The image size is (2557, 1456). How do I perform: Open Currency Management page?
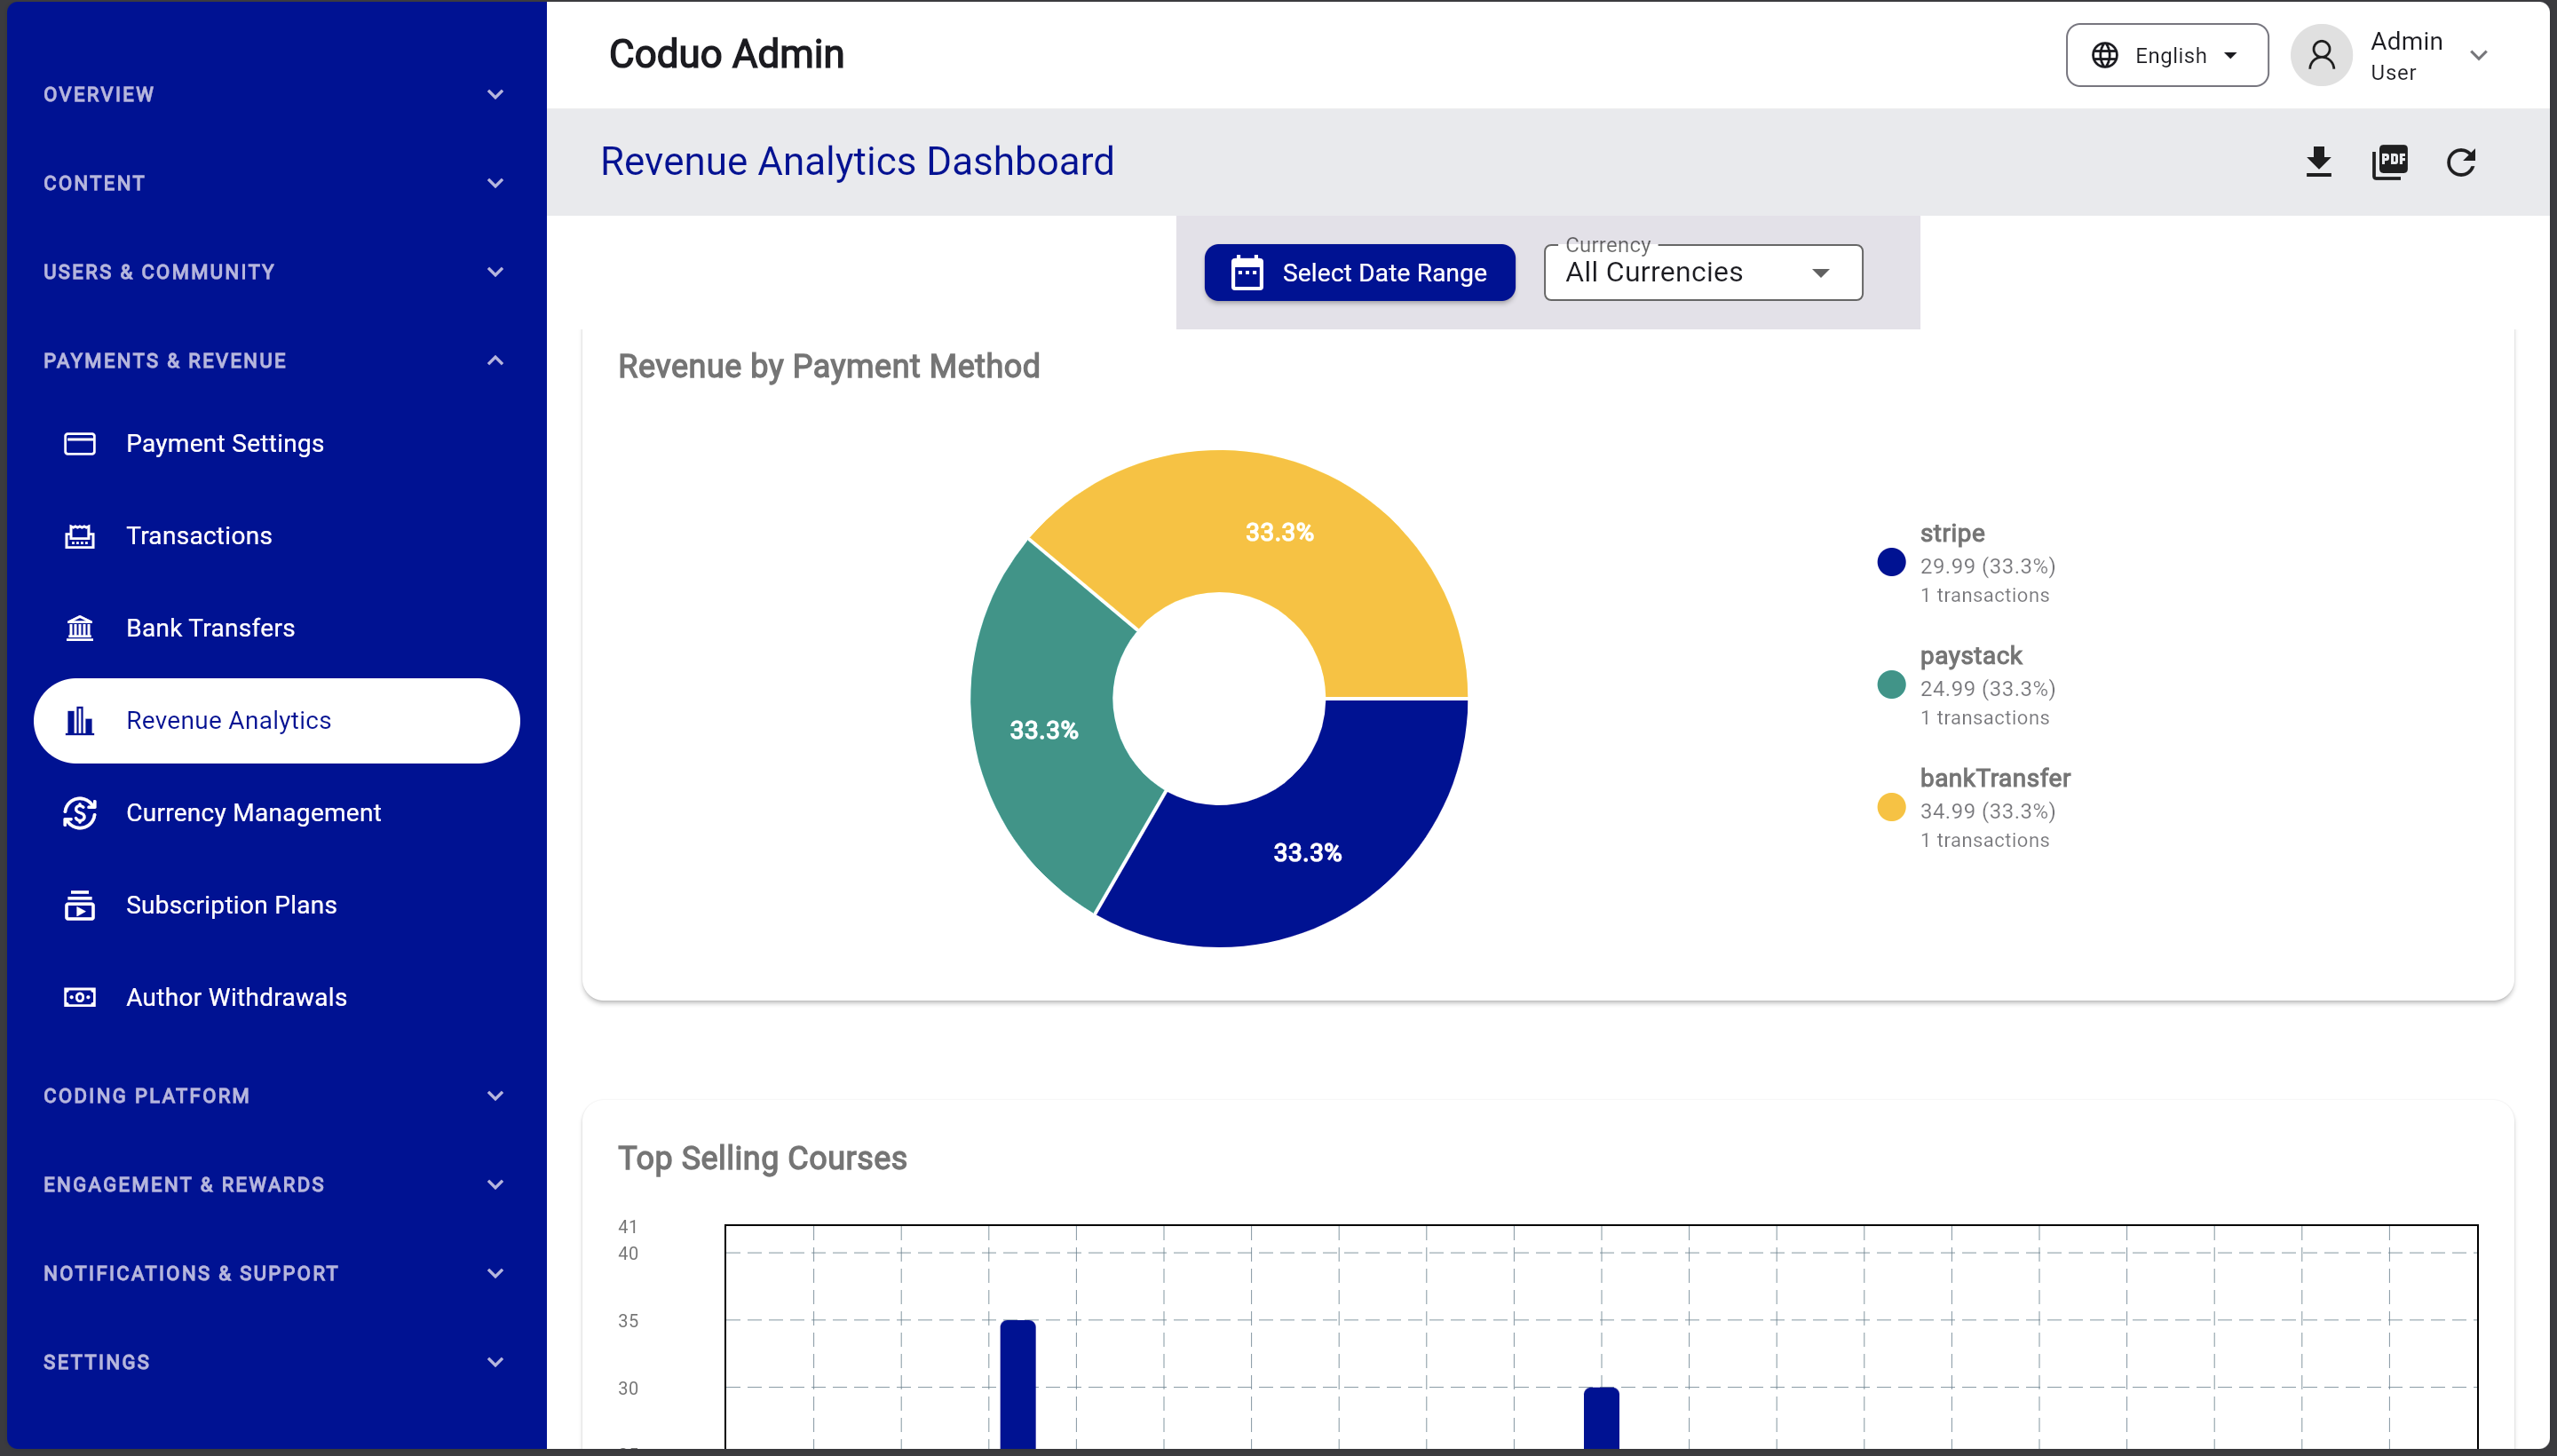(276, 813)
